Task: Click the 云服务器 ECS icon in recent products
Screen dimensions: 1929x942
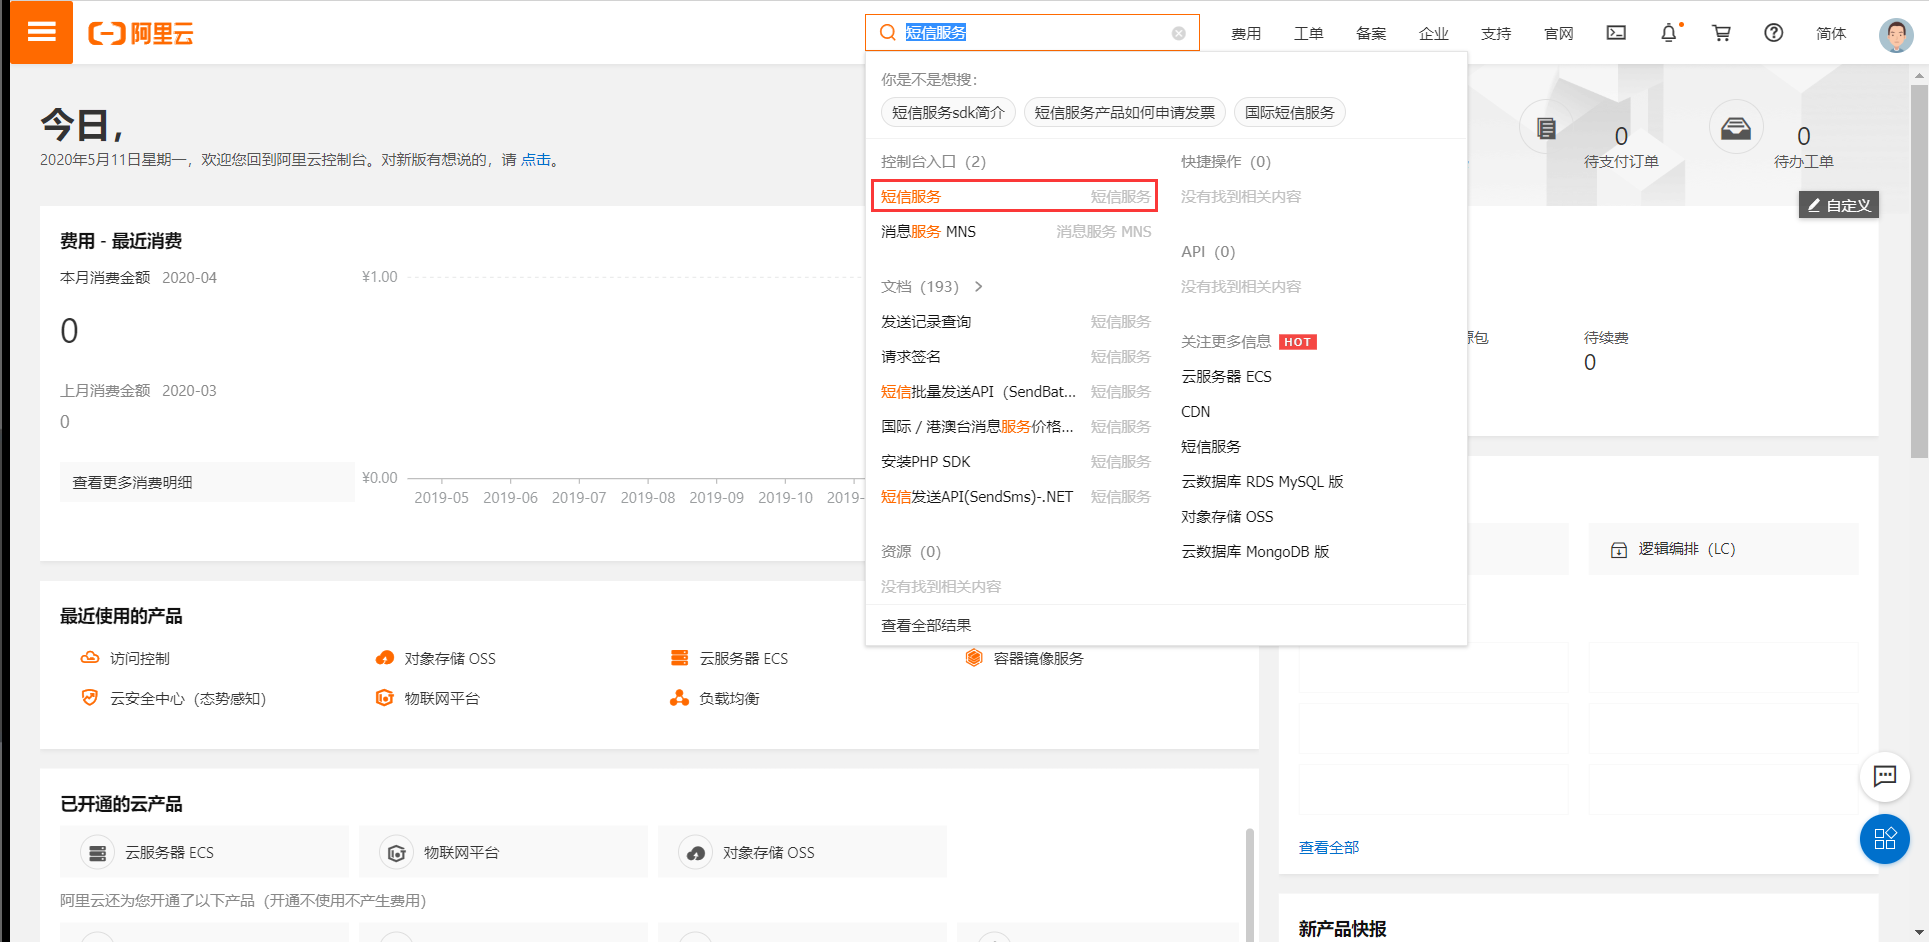Action: [x=680, y=658]
